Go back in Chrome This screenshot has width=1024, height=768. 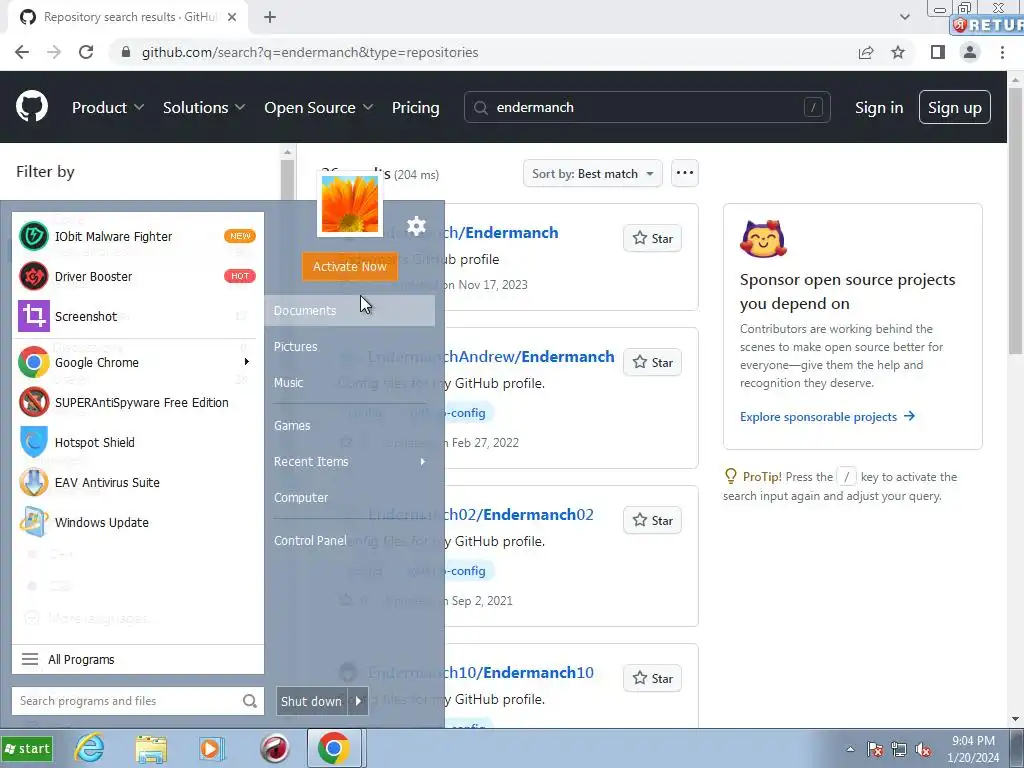click(x=22, y=52)
